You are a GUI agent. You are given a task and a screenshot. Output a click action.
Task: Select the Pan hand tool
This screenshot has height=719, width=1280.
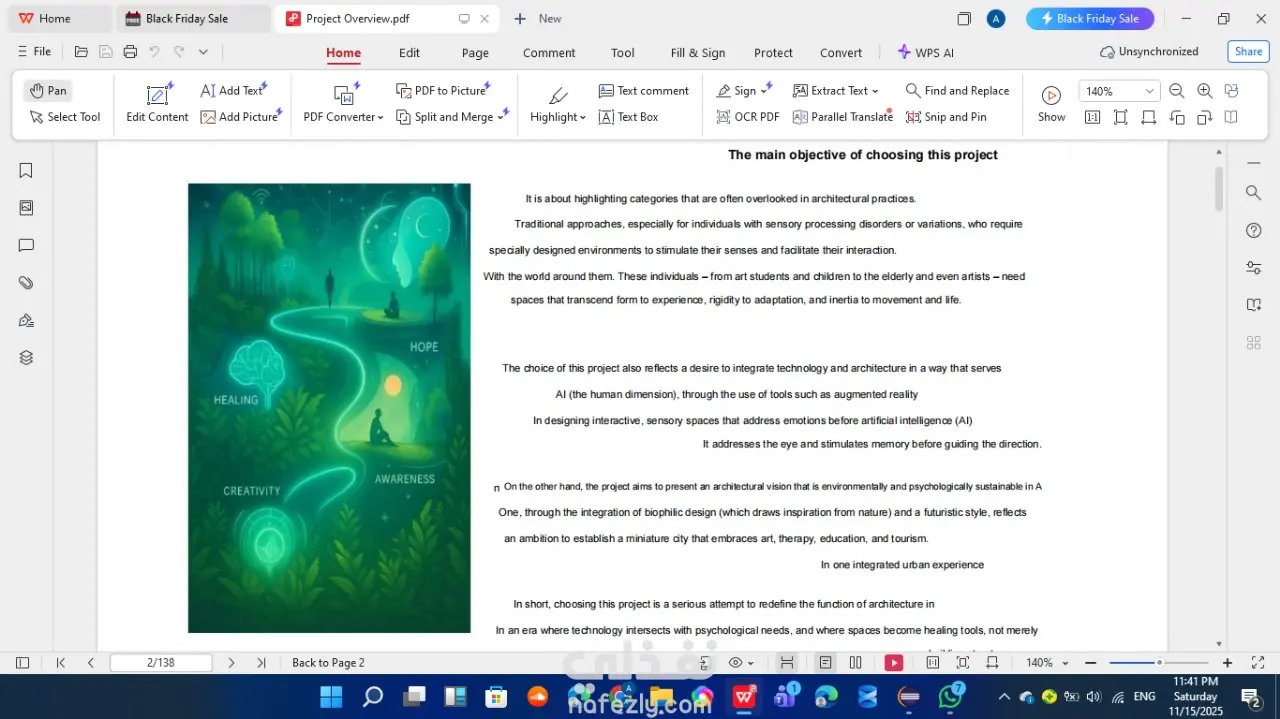(48, 90)
